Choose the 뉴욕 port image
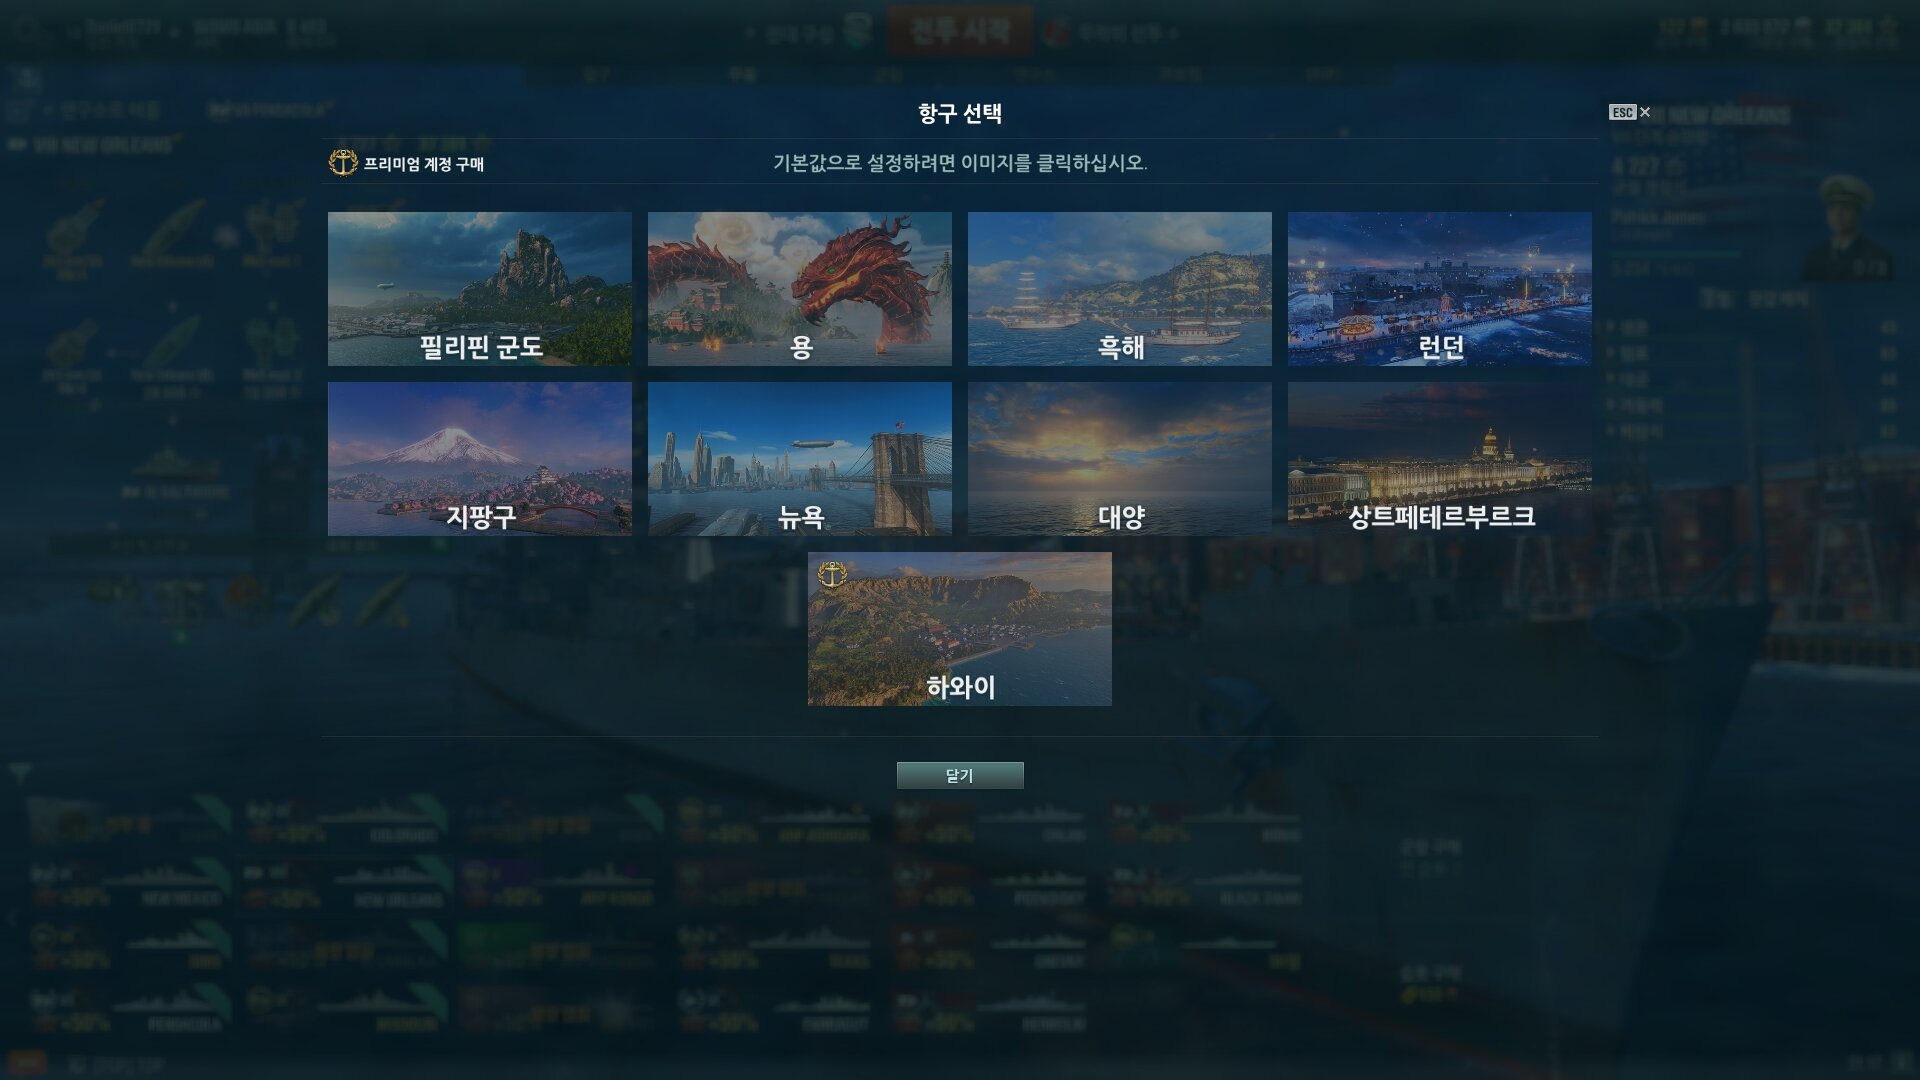This screenshot has height=1080, width=1920. 800,459
